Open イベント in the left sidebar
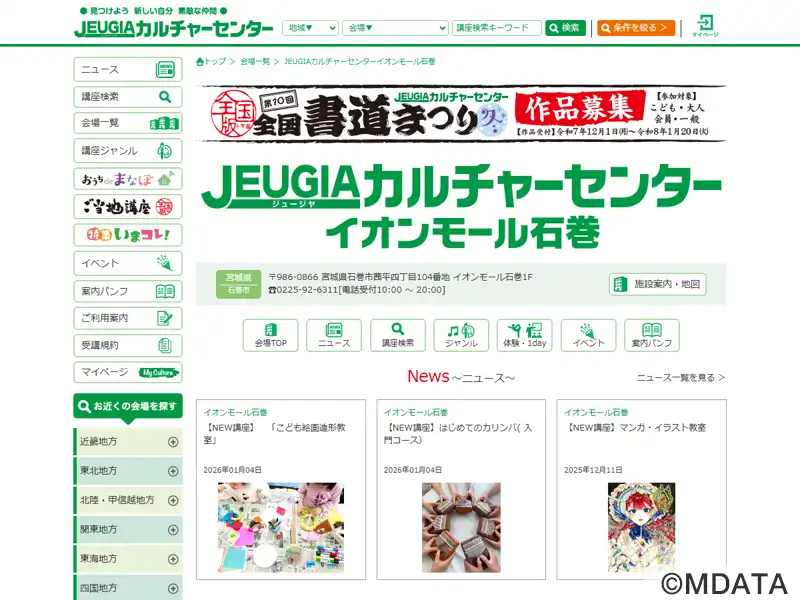 pyautogui.click(x=128, y=263)
